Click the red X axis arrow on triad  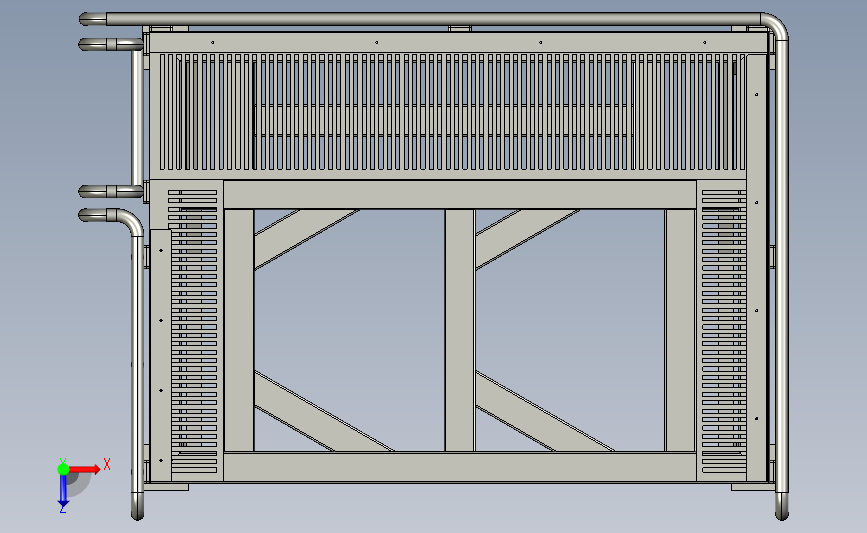click(x=84, y=469)
